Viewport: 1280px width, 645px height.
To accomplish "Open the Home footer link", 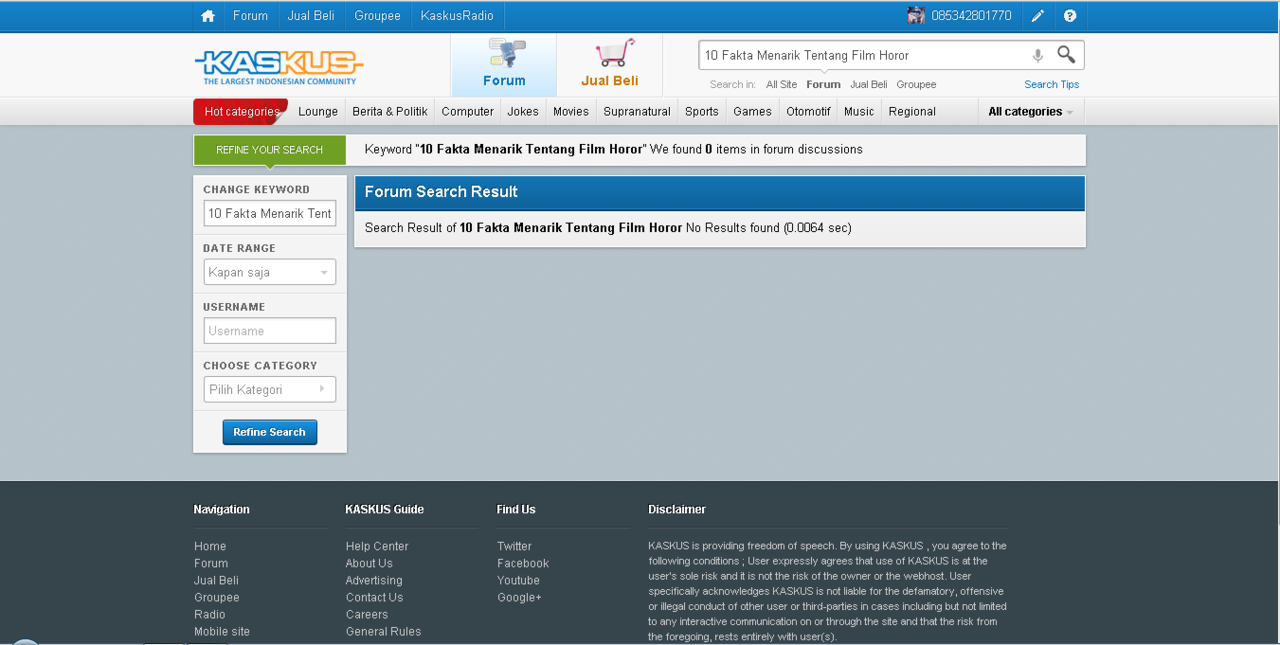I will pos(210,546).
